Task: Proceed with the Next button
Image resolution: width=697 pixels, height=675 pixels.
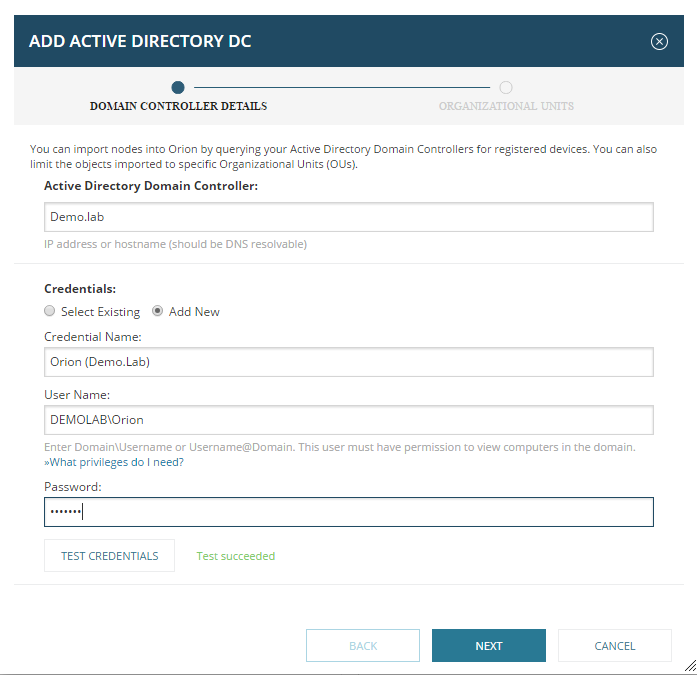Action: [x=489, y=646]
